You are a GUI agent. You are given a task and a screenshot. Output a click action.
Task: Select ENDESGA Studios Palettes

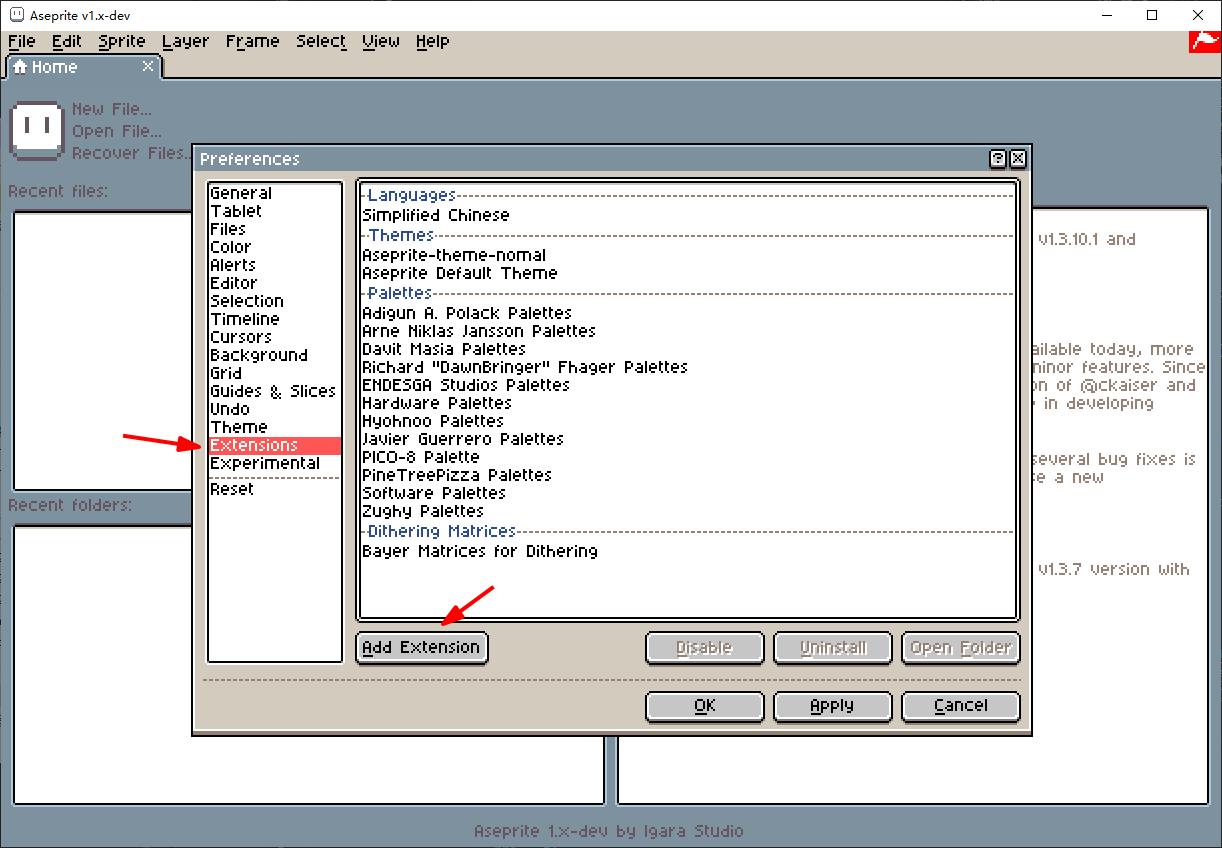(688, 385)
